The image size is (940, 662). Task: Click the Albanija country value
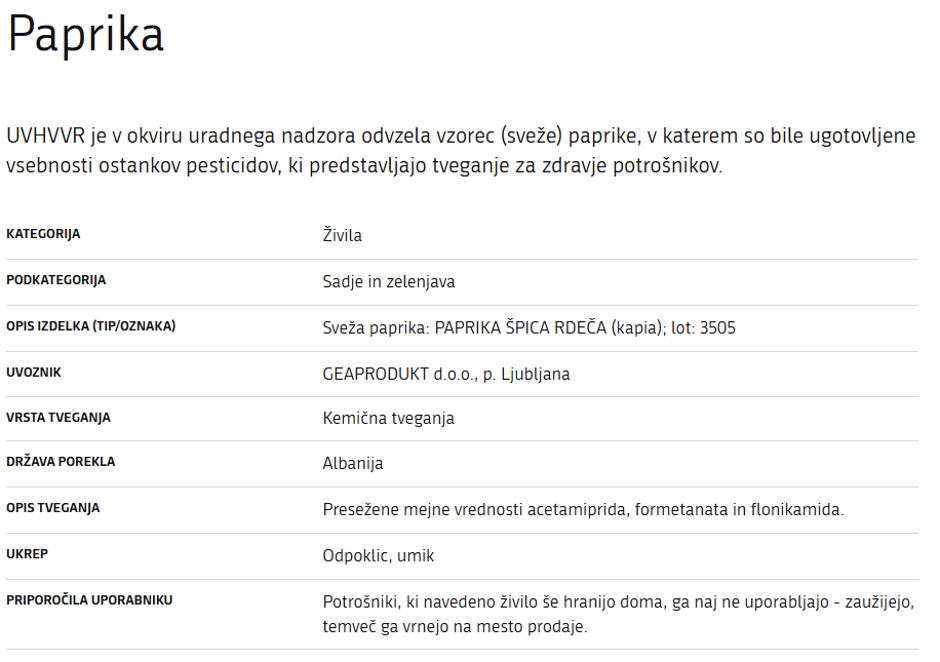(352, 464)
